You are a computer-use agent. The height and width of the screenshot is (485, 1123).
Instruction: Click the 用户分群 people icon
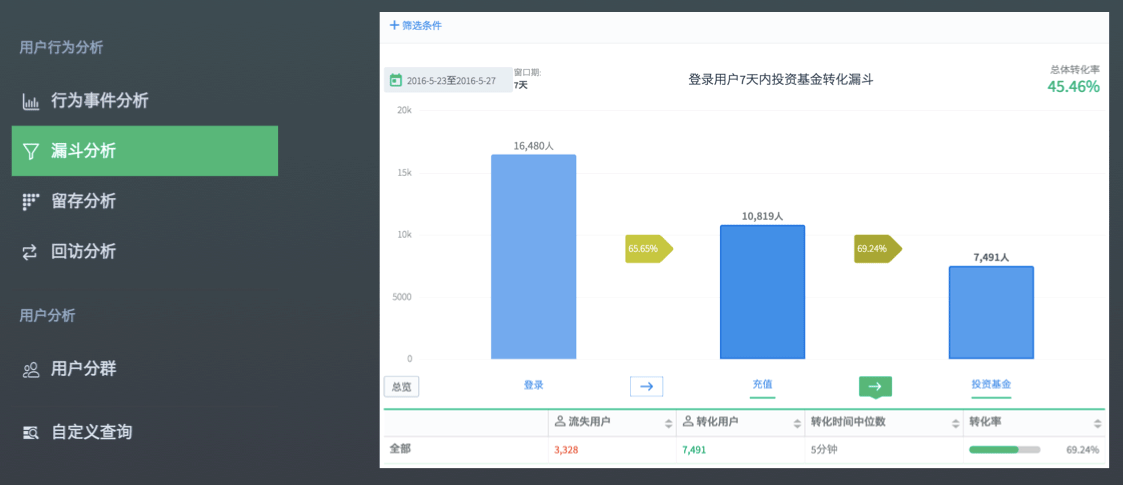[31, 369]
